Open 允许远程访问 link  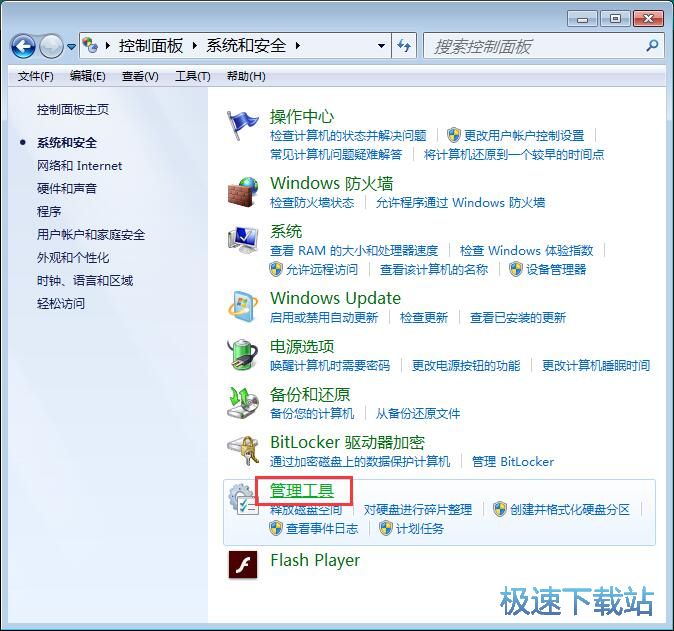(322, 270)
